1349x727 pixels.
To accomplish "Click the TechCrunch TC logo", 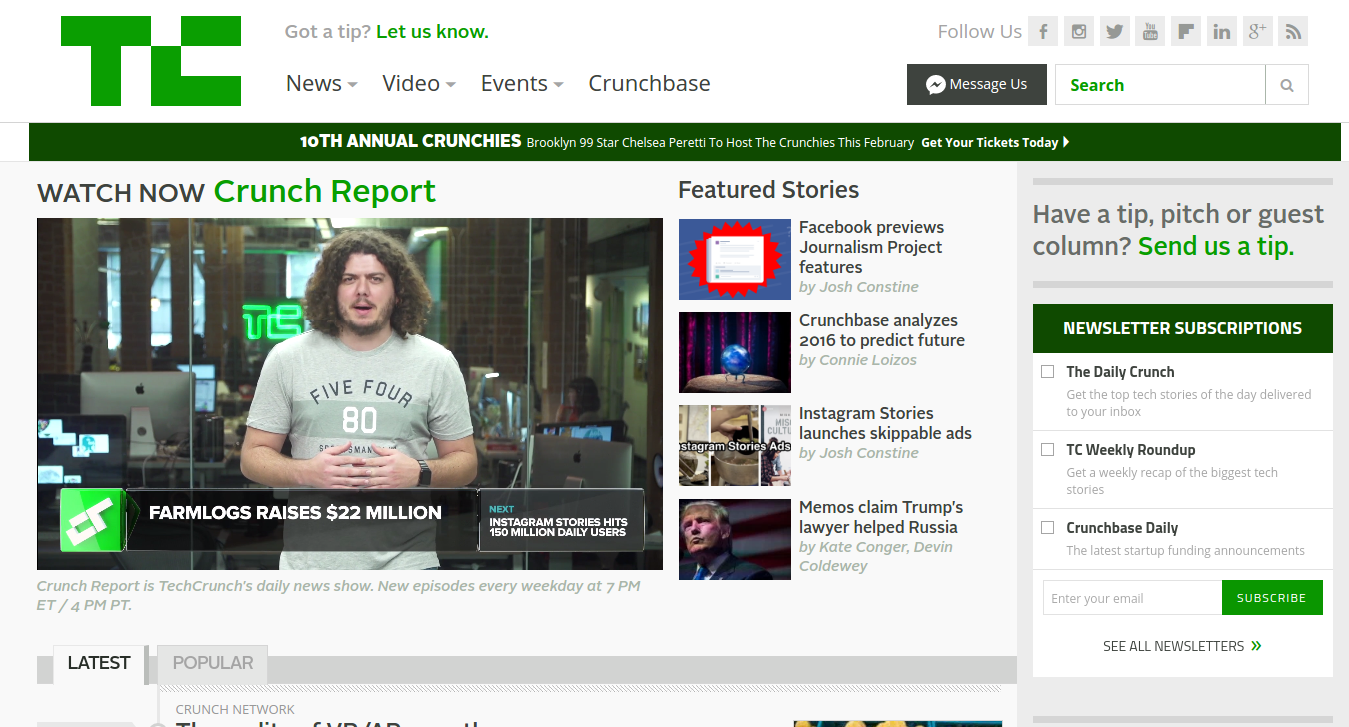I will click(x=151, y=61).
